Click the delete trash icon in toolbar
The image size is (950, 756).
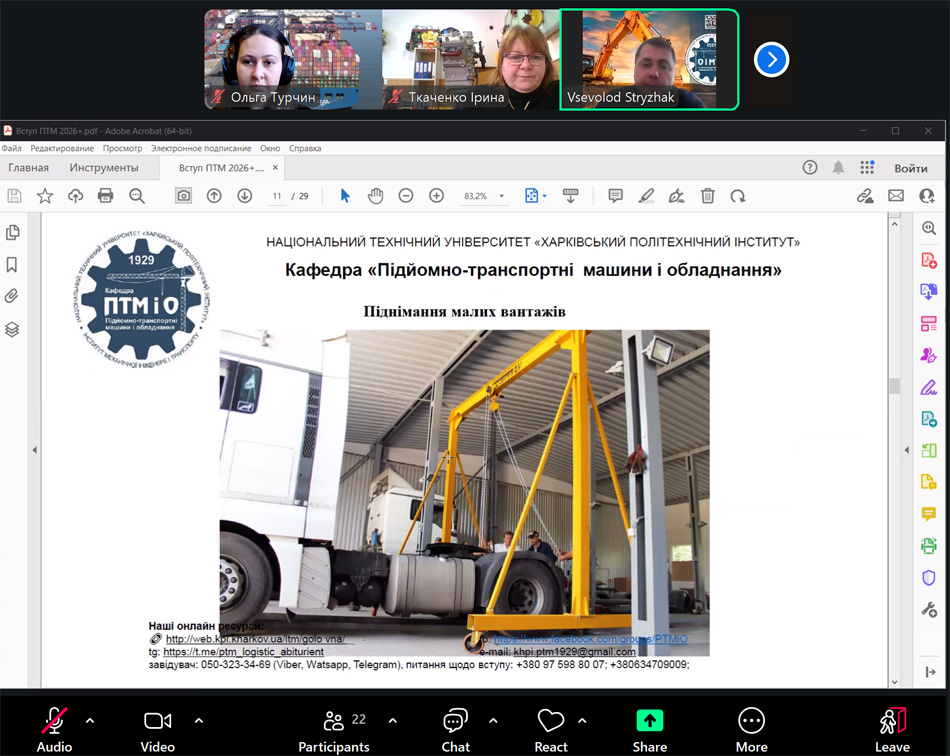coord(707,196)
